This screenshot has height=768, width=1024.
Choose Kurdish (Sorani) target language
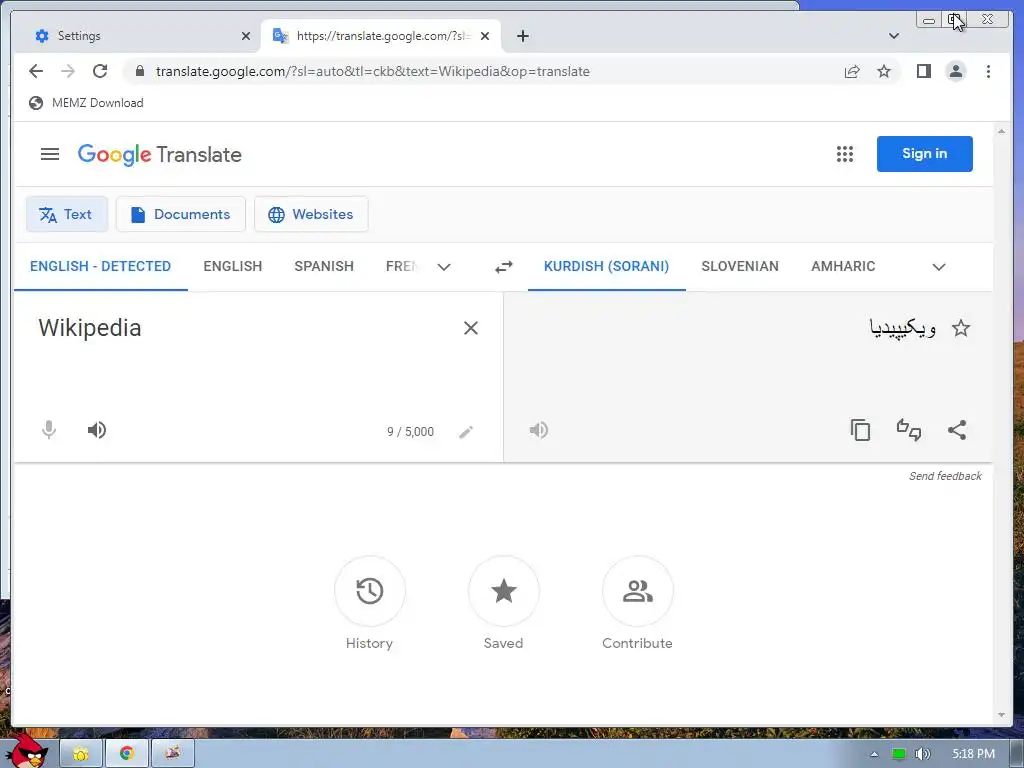607,266
